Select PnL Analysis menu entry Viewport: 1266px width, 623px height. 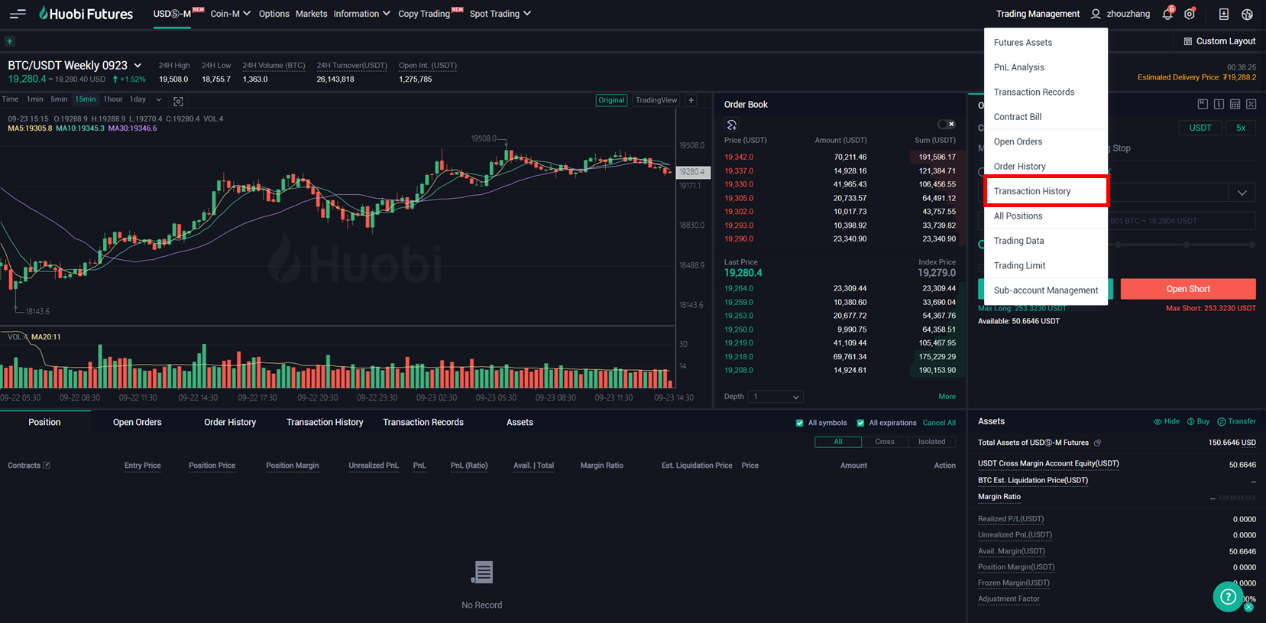point(1046,68)
